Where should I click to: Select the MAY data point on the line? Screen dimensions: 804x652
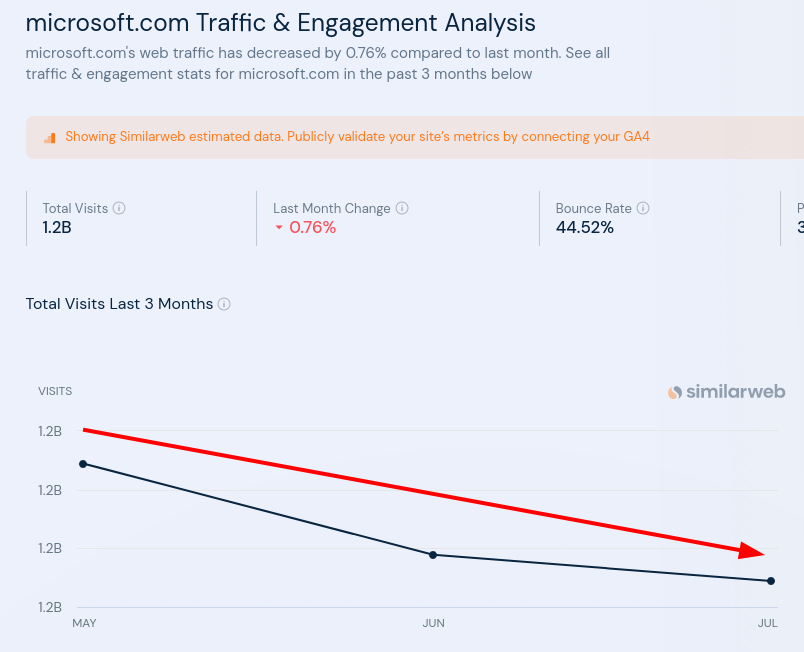83,464
